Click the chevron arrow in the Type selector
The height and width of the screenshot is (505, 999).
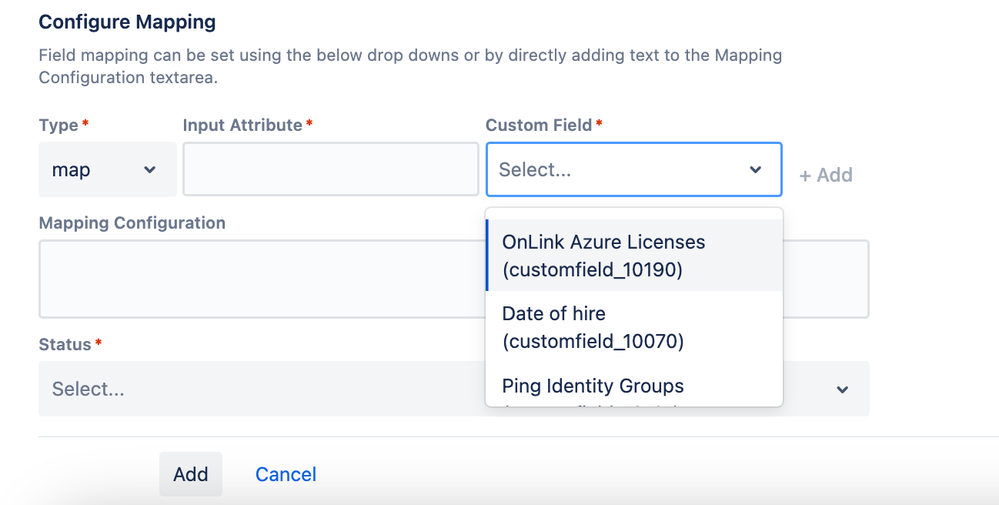pyautogui.click(x=150, y=170)
